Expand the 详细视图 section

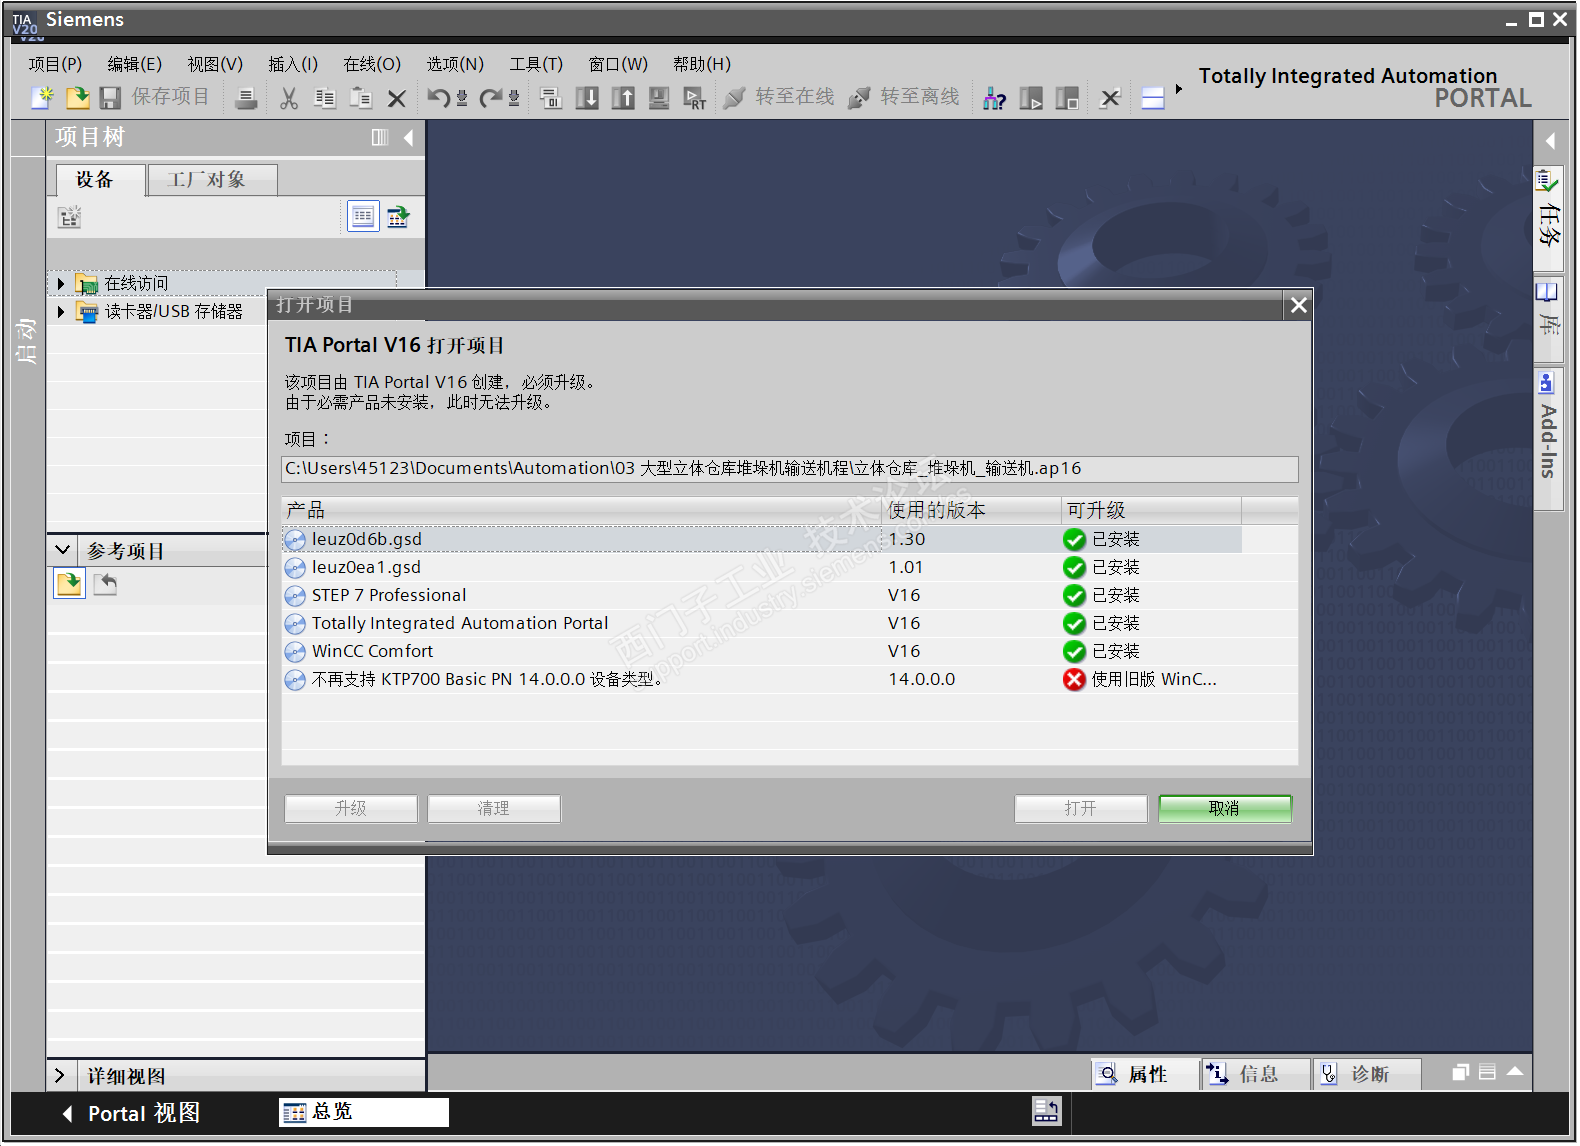pyautogui.click(x=60, y=1075)
